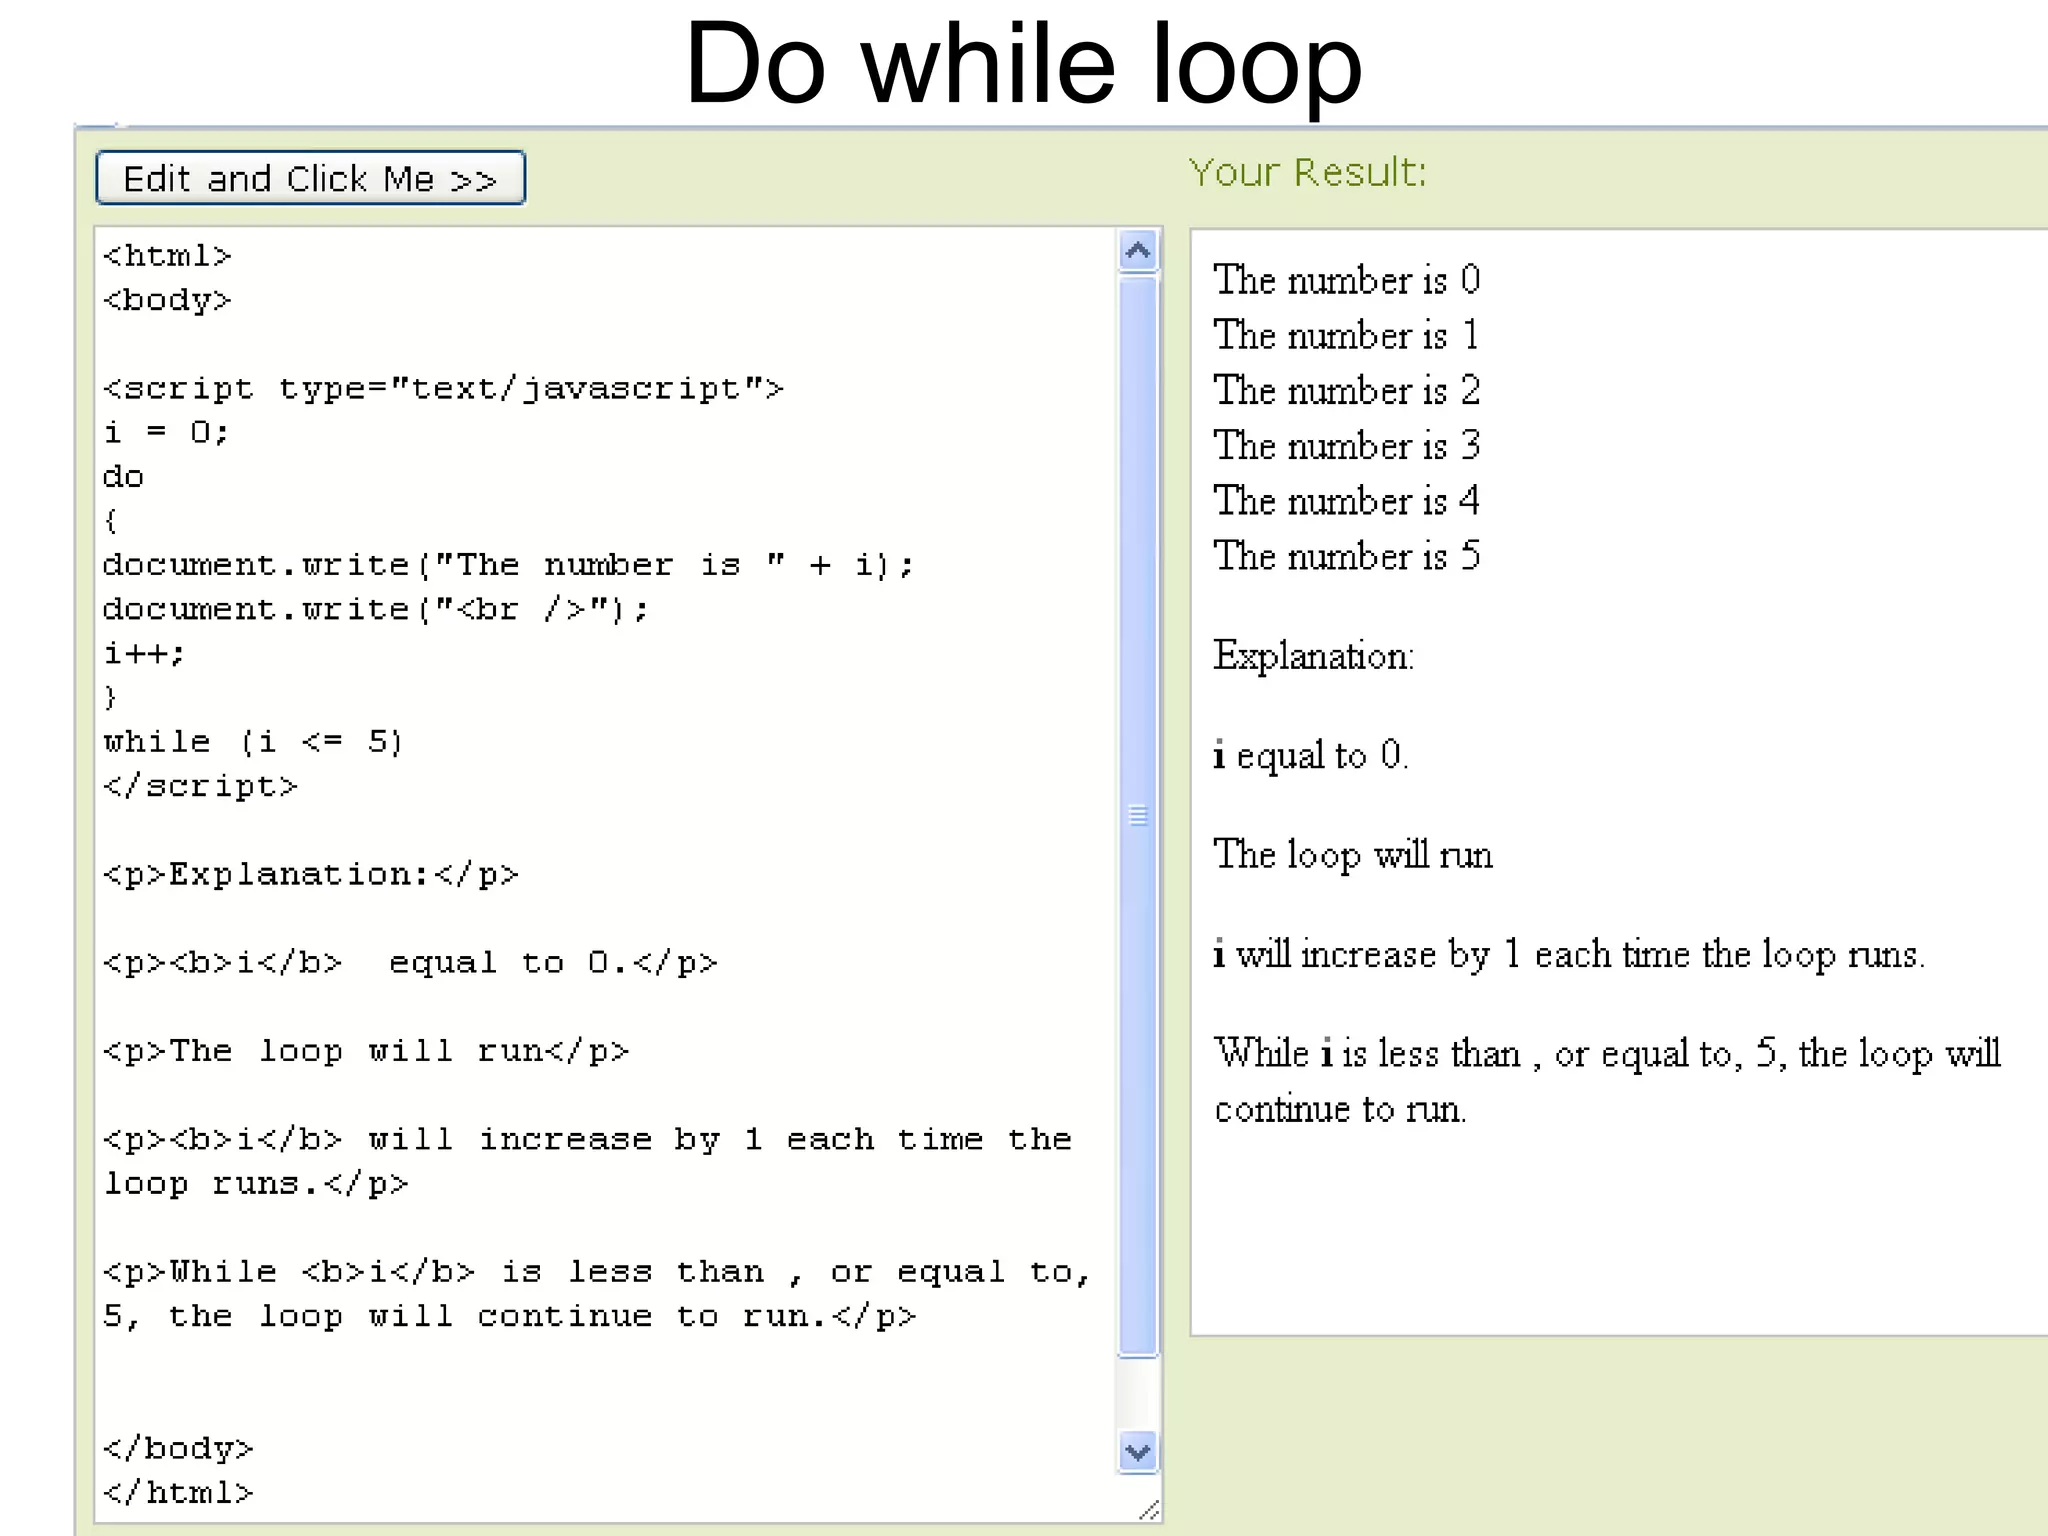Image resolution: width=2048 pixels, height=1536 pixels.
Task: Click the 'while (i <= 5)' code line
Action: pyautogui.click(x=253, y=742)
